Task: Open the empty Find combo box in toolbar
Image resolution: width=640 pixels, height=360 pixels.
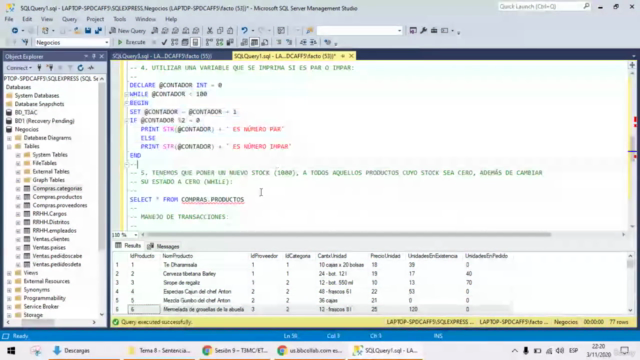Action: [x=399, y=31]
